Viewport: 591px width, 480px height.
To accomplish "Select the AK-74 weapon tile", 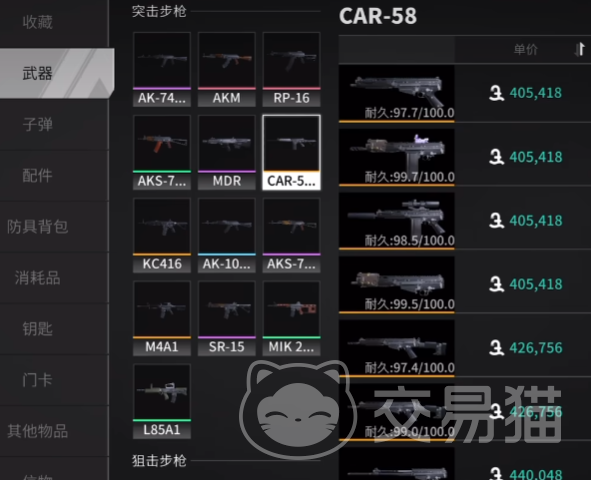I will 162,69.
